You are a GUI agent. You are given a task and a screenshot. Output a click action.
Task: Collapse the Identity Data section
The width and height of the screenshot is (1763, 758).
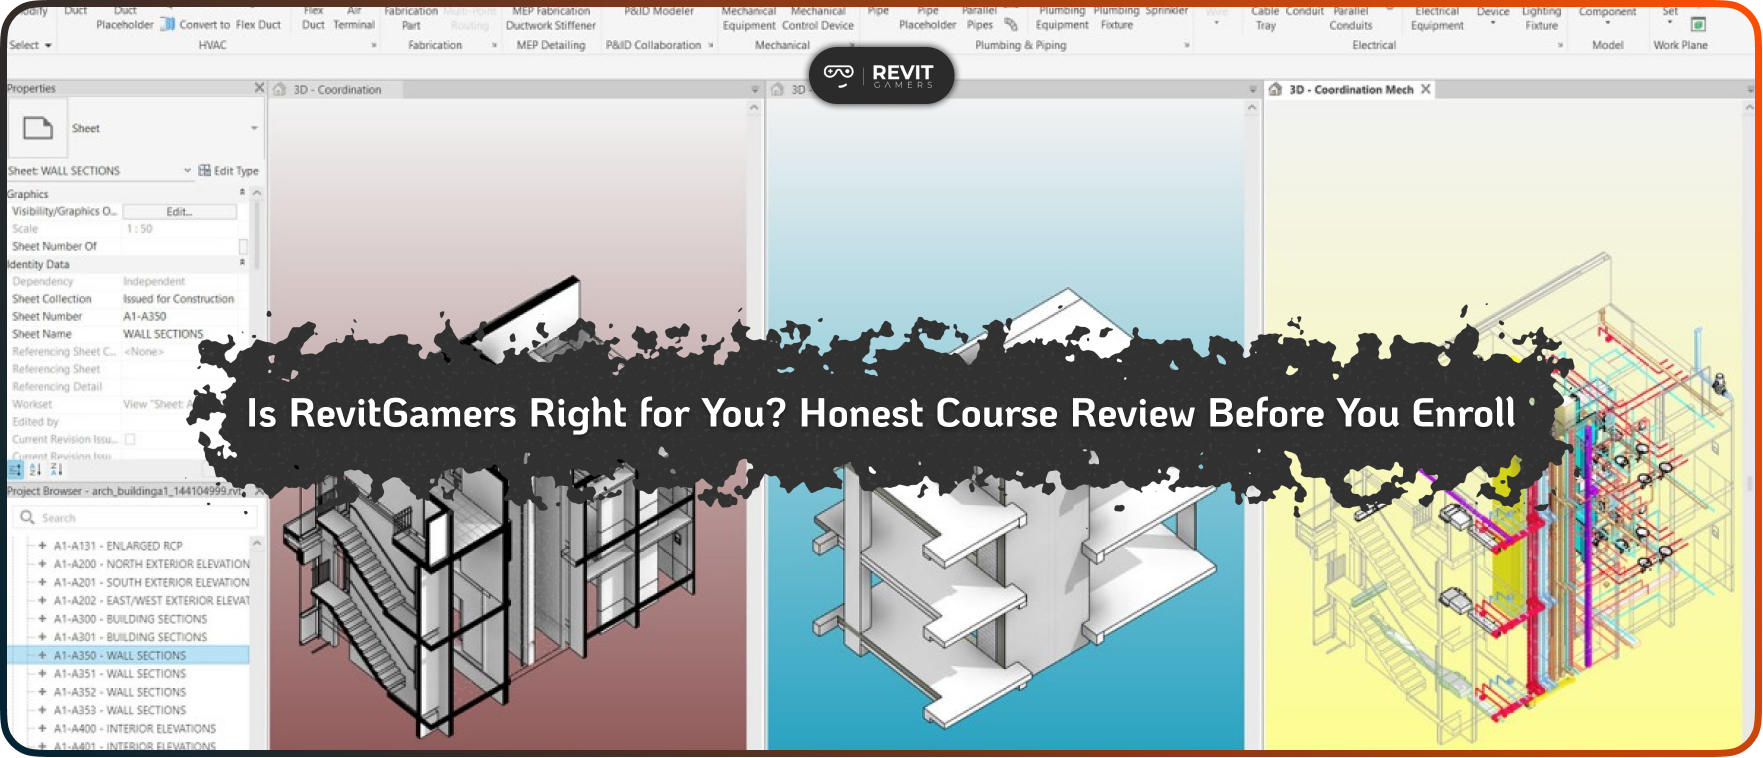[242, 263]
